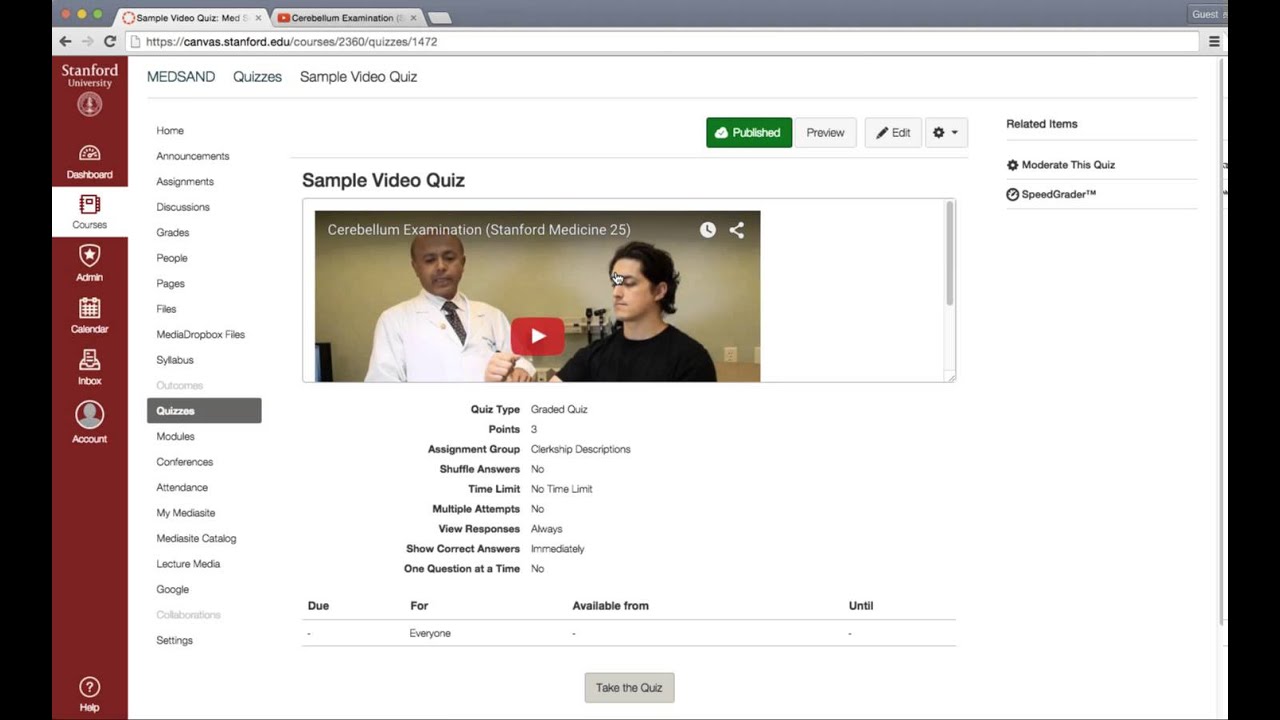
Task: Go to MEDSAND breadcrumb link
Action: tap(181, 77)
